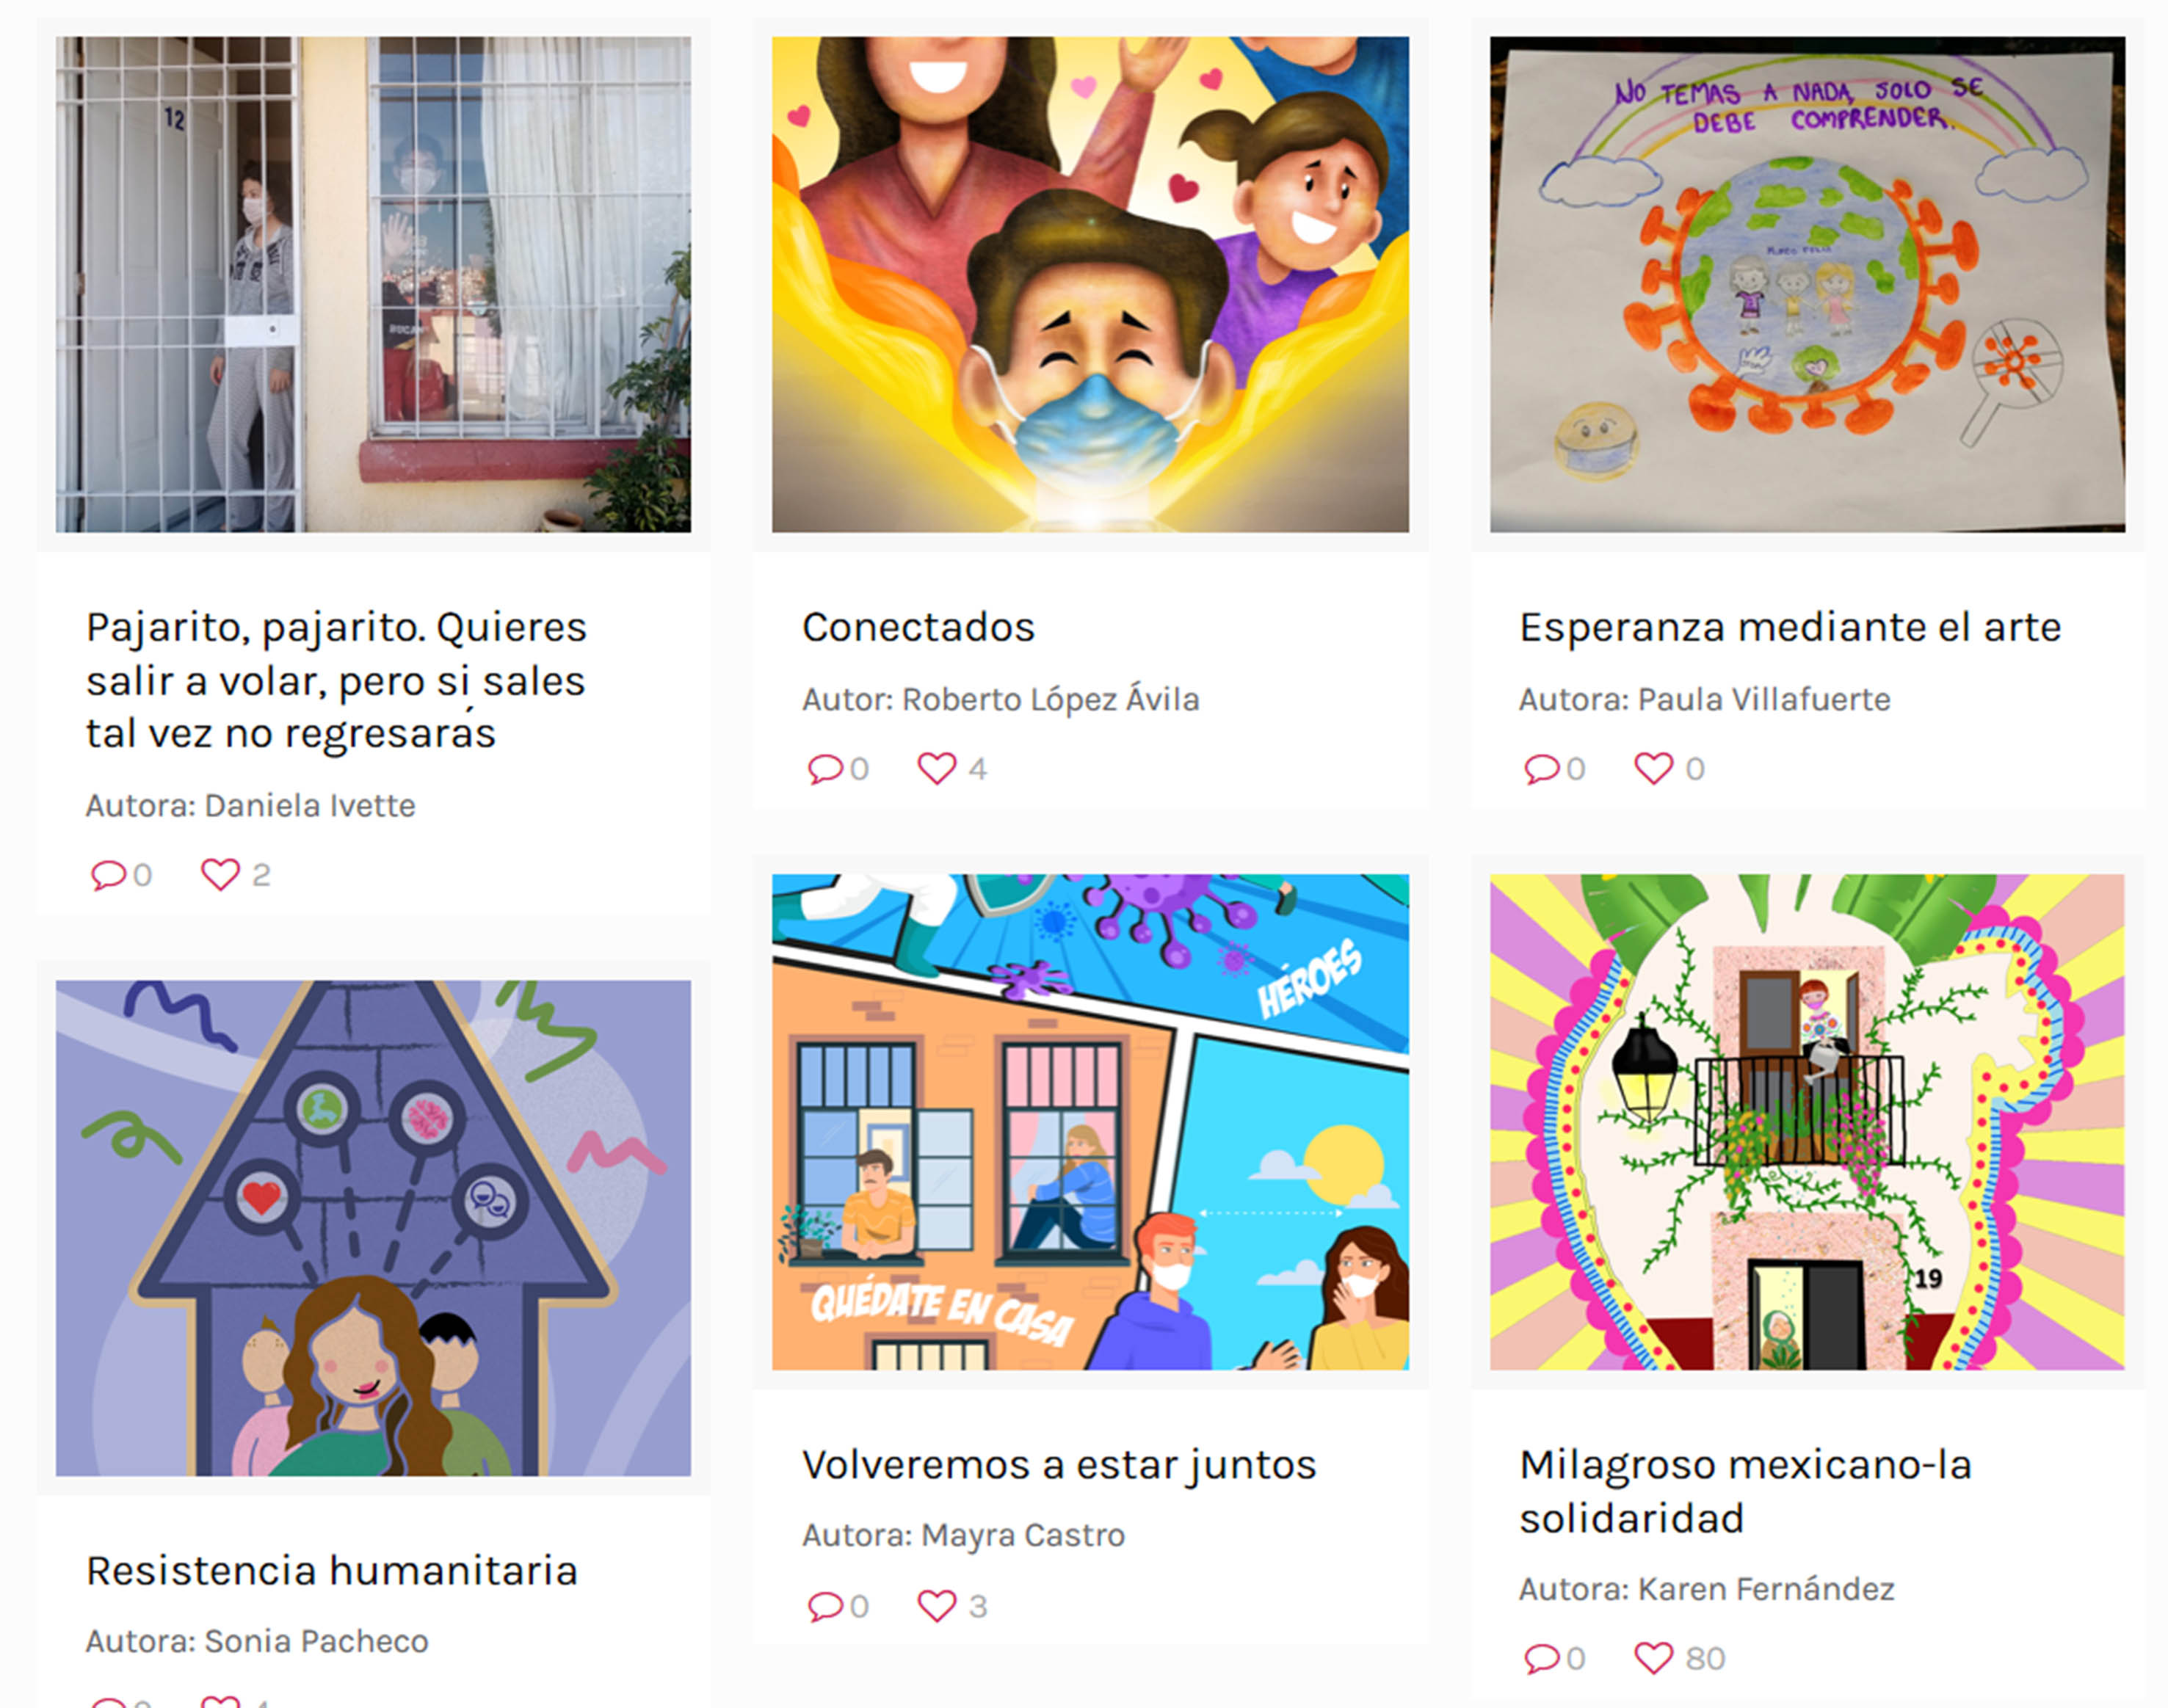Open Volveremos a estar juntos title
This screenshot has height=1708, width=2168.
click(x=1059, y=1465)
